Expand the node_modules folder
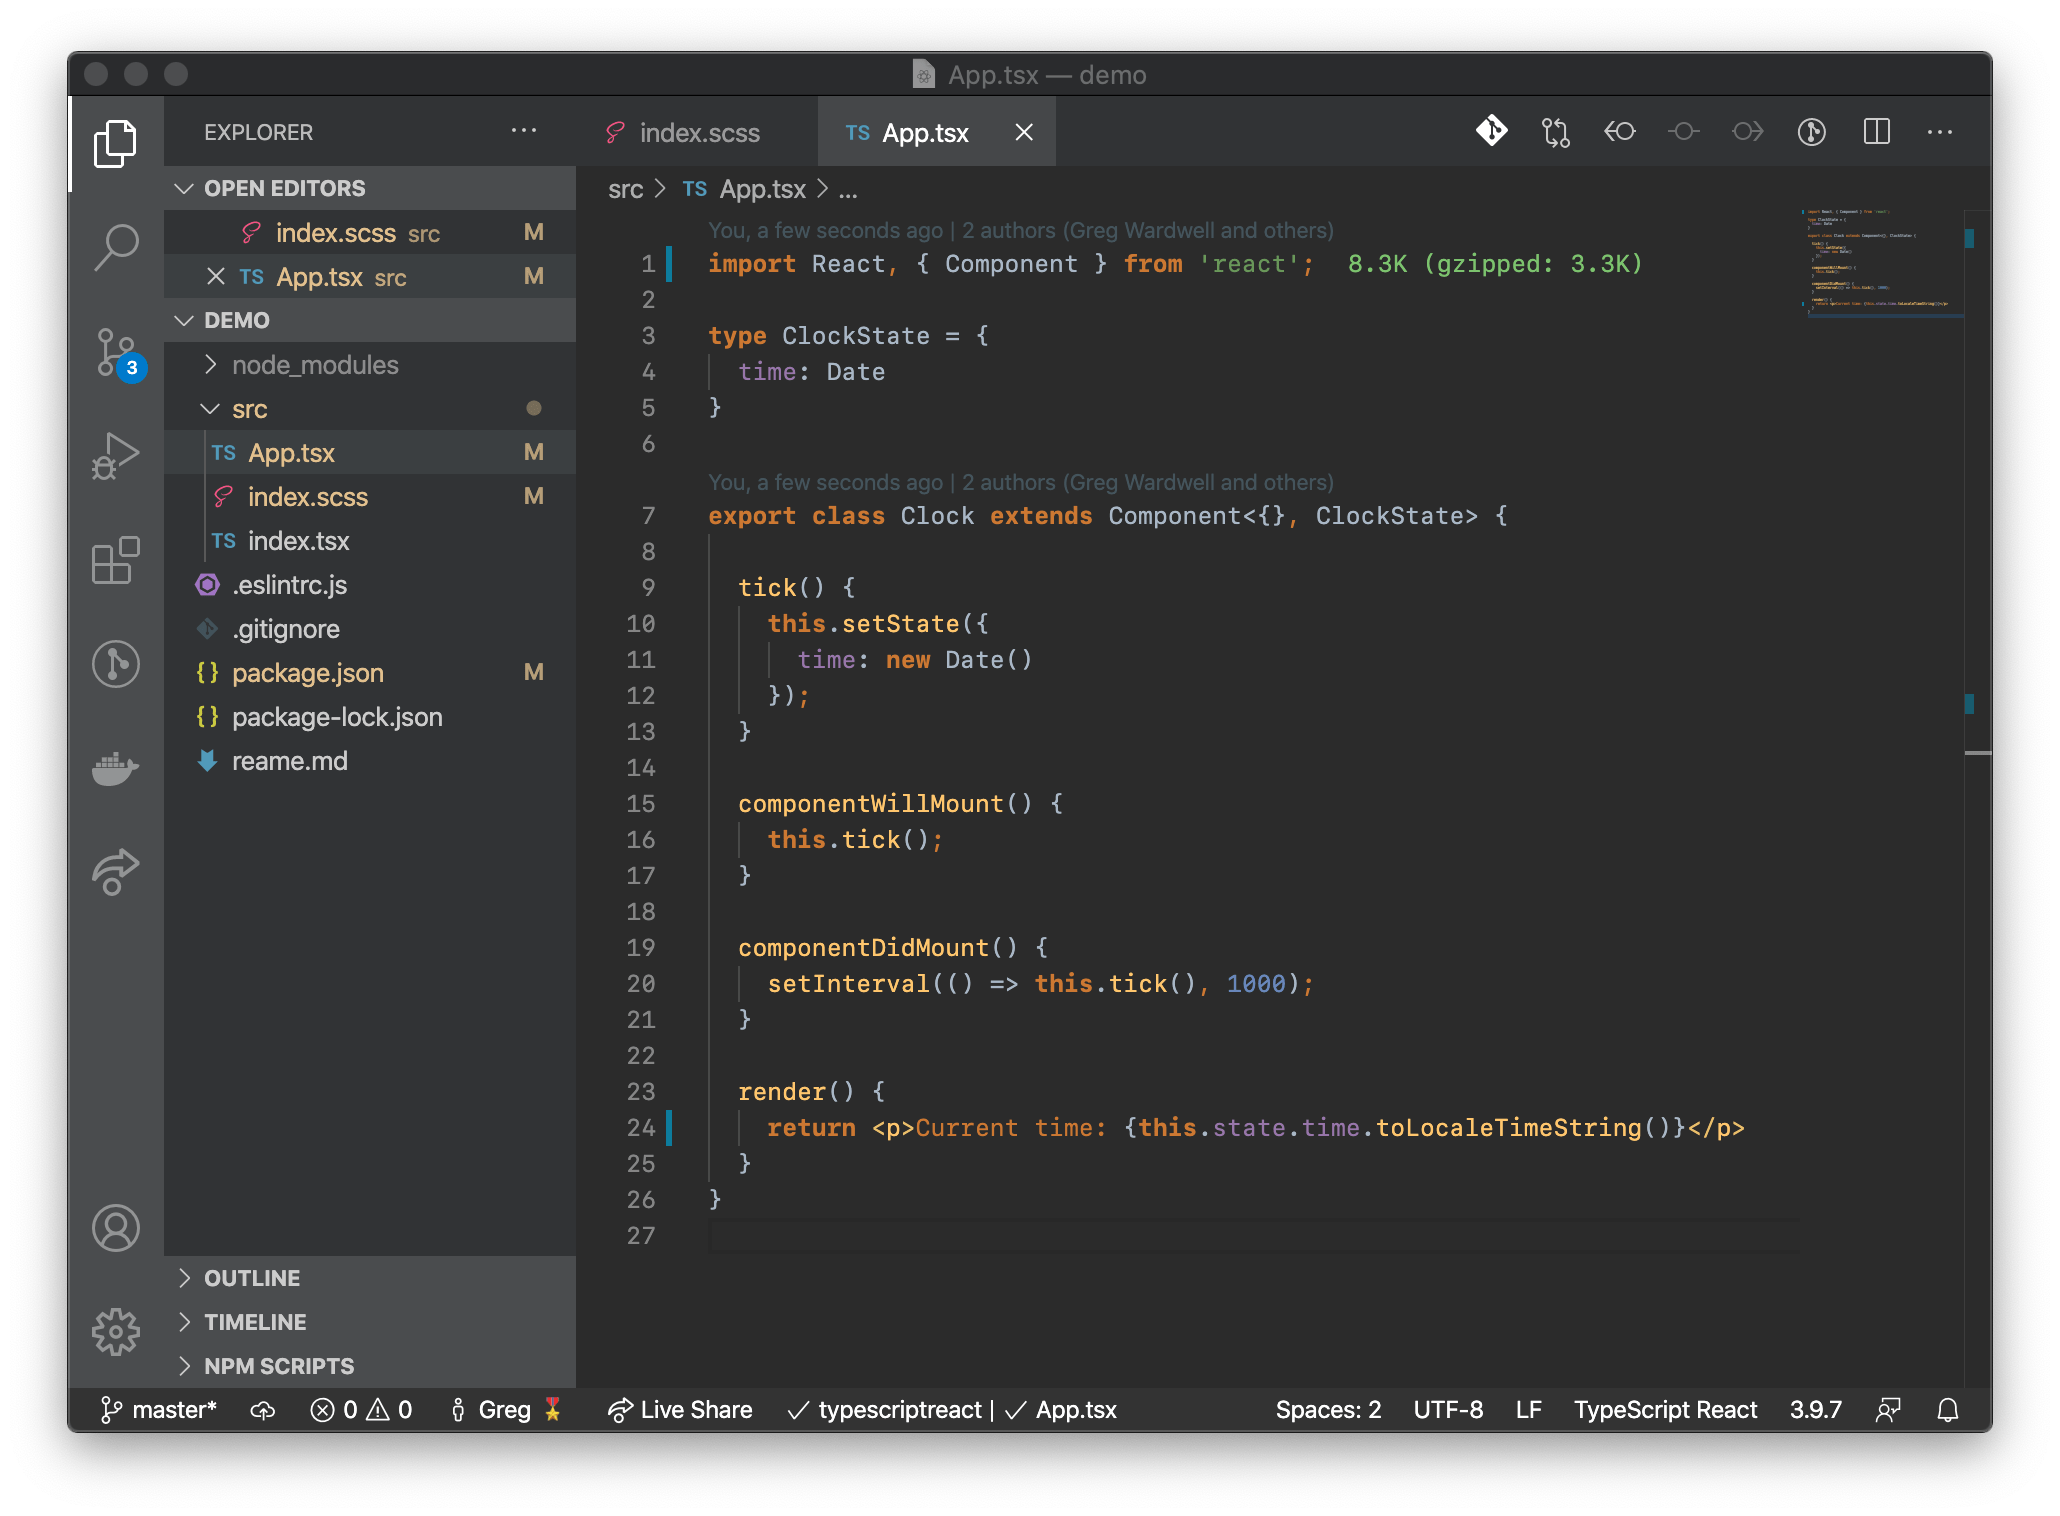This screenshot has height=1516, width=2060. pos(314,365)
